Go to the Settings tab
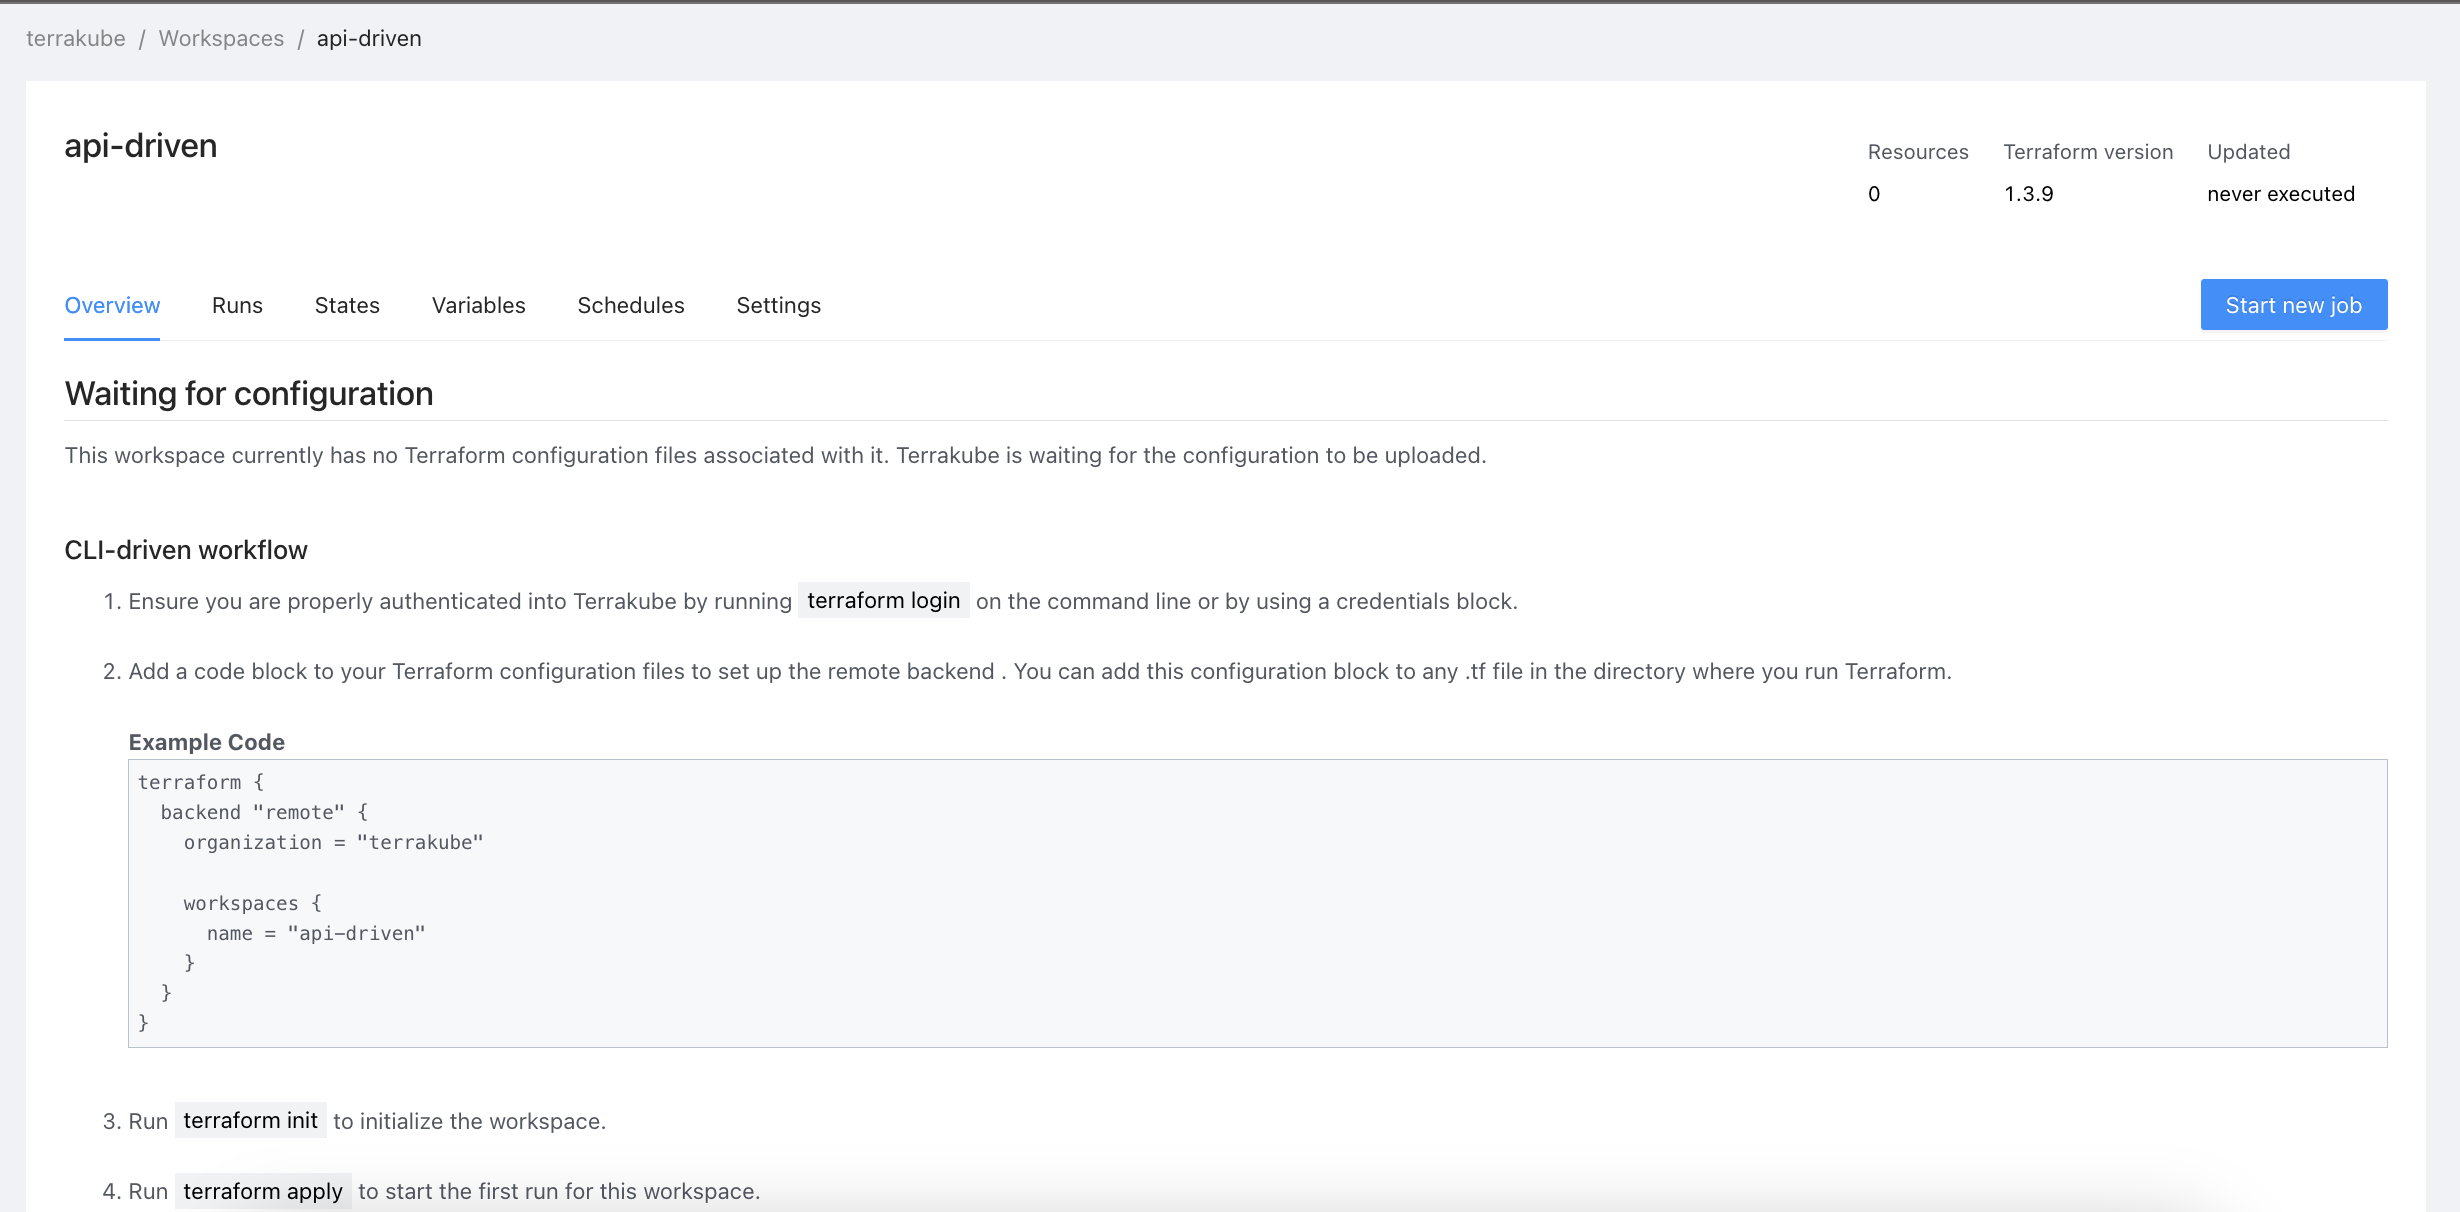This screenshot has height=1212, width=2460. tap(778, 305)
